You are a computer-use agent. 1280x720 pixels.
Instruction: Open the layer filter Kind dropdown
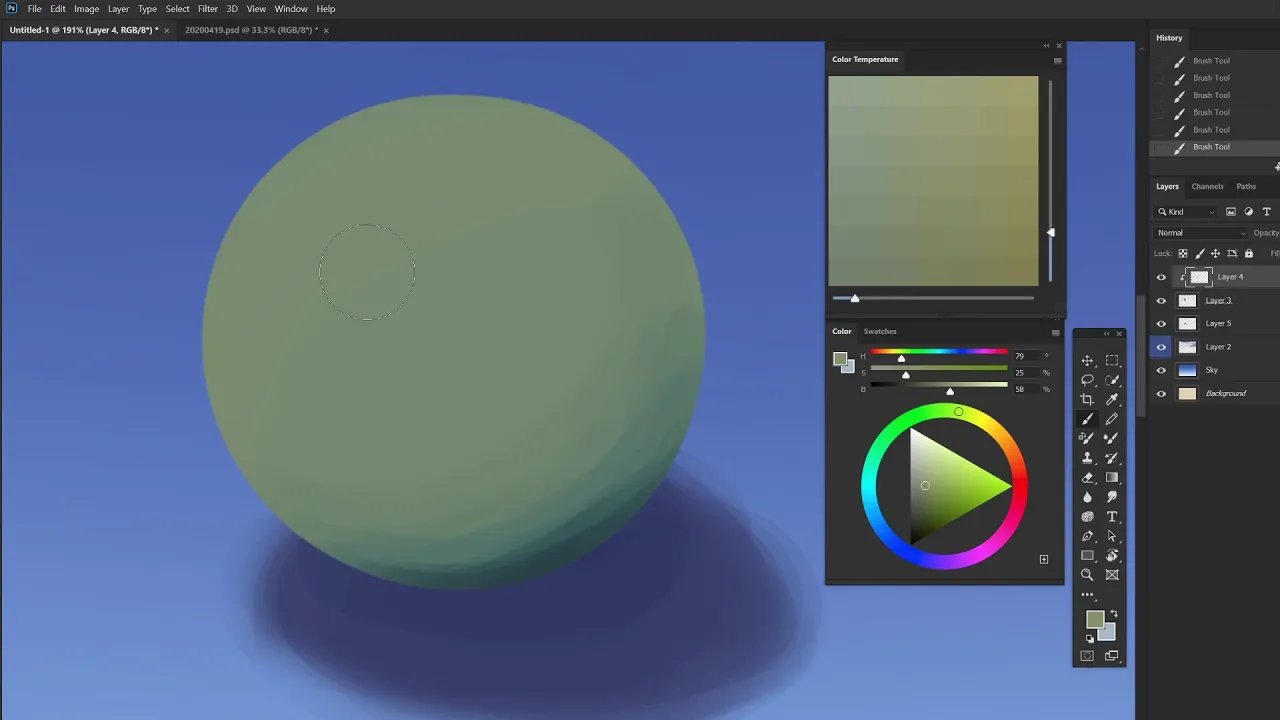[1186, 212]
